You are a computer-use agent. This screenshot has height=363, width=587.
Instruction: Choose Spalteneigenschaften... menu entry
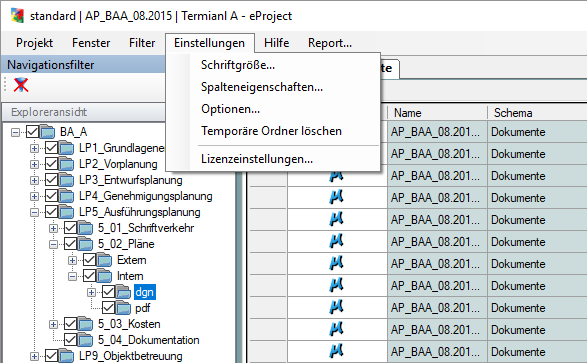(273, 87)
